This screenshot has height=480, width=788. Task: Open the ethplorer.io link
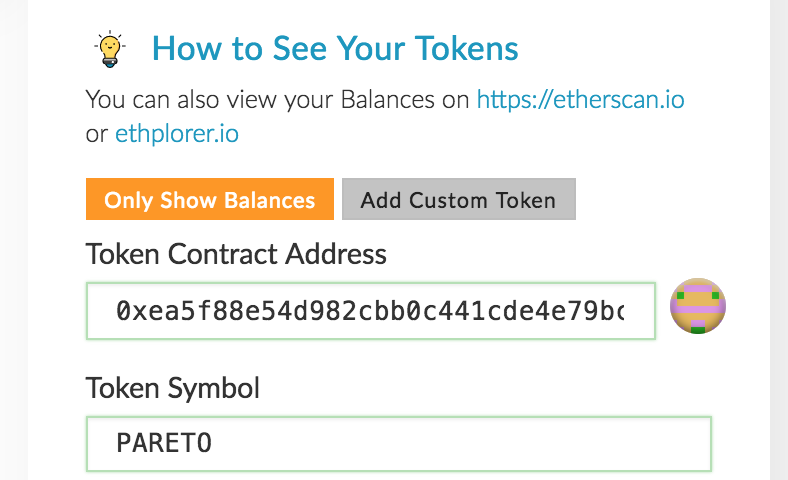pyautogui.click(x=176, y=132)
